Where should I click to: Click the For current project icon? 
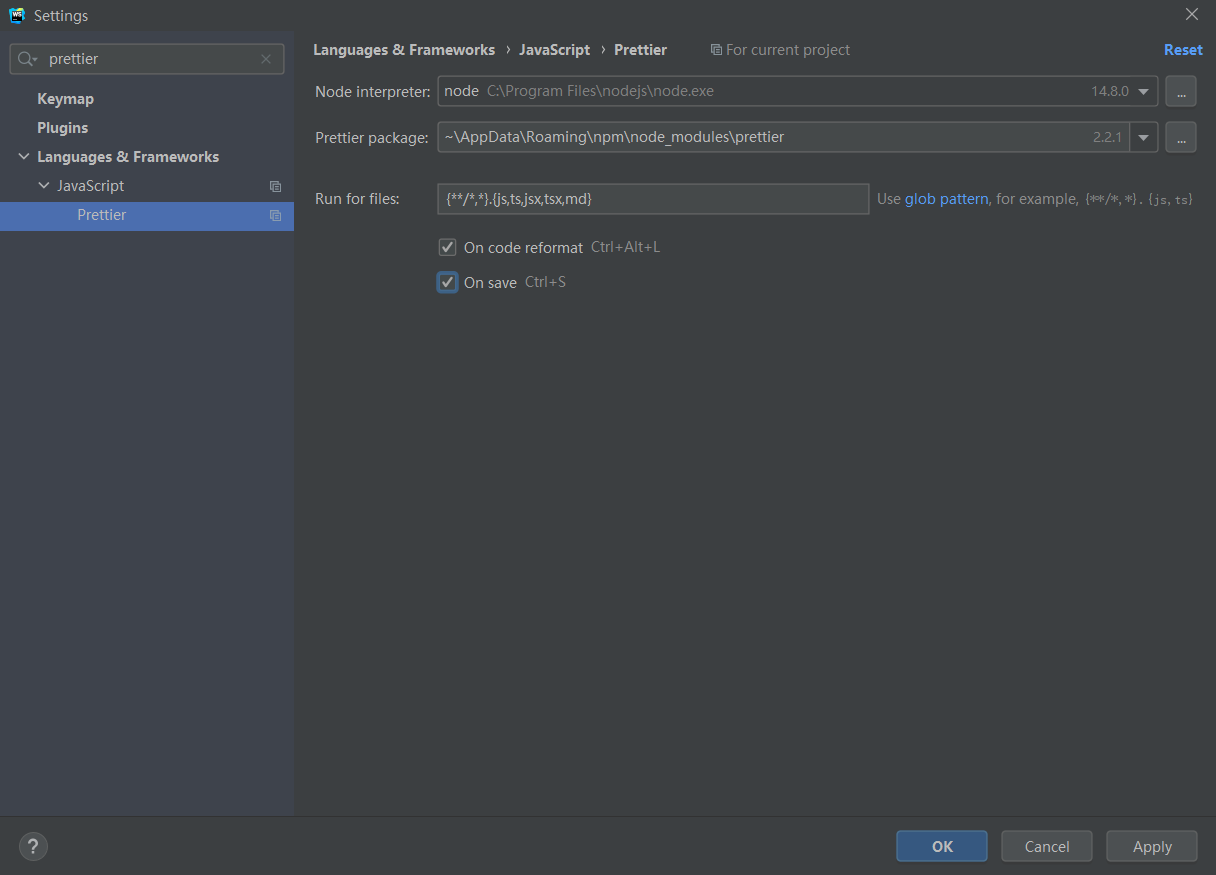(x=716, y=50)
